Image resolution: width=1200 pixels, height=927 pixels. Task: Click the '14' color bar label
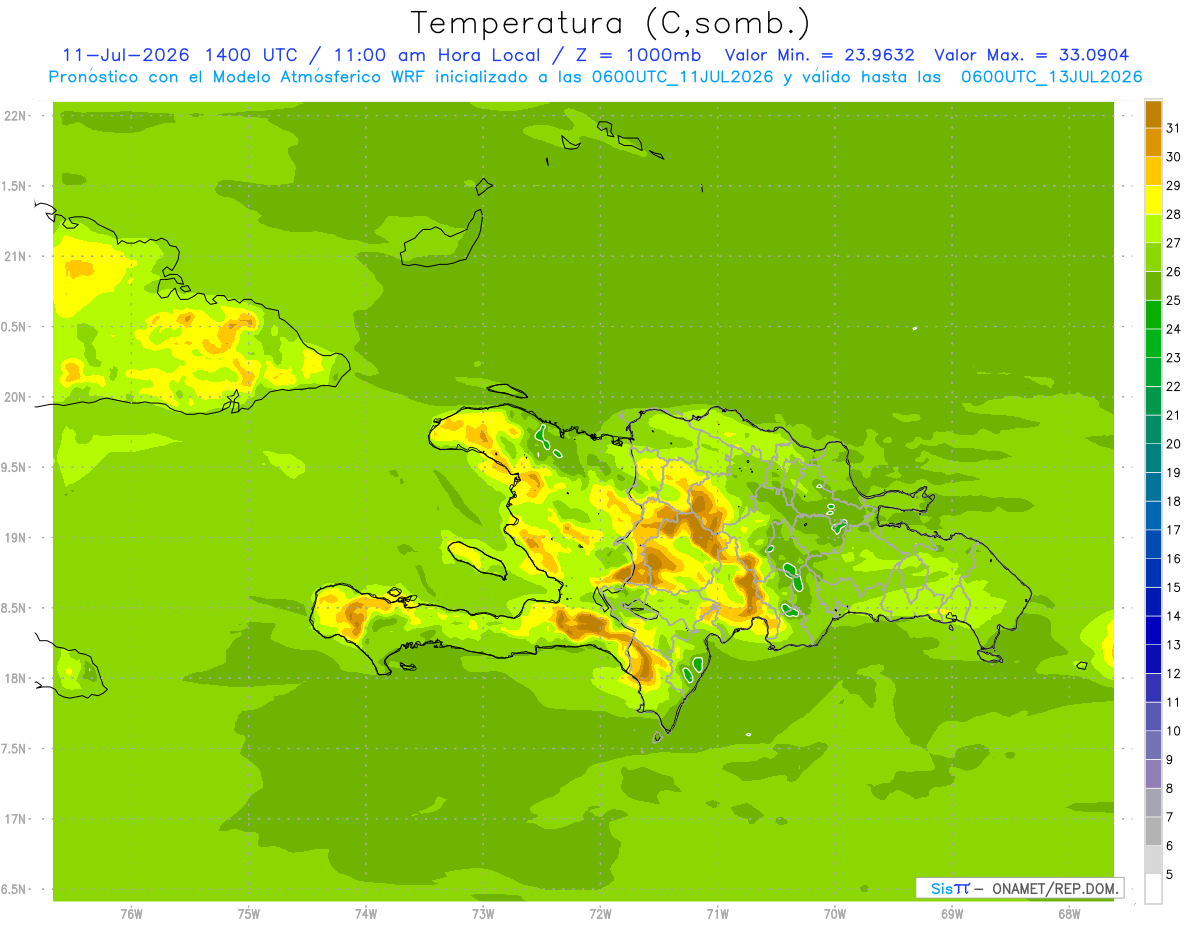1174,616
